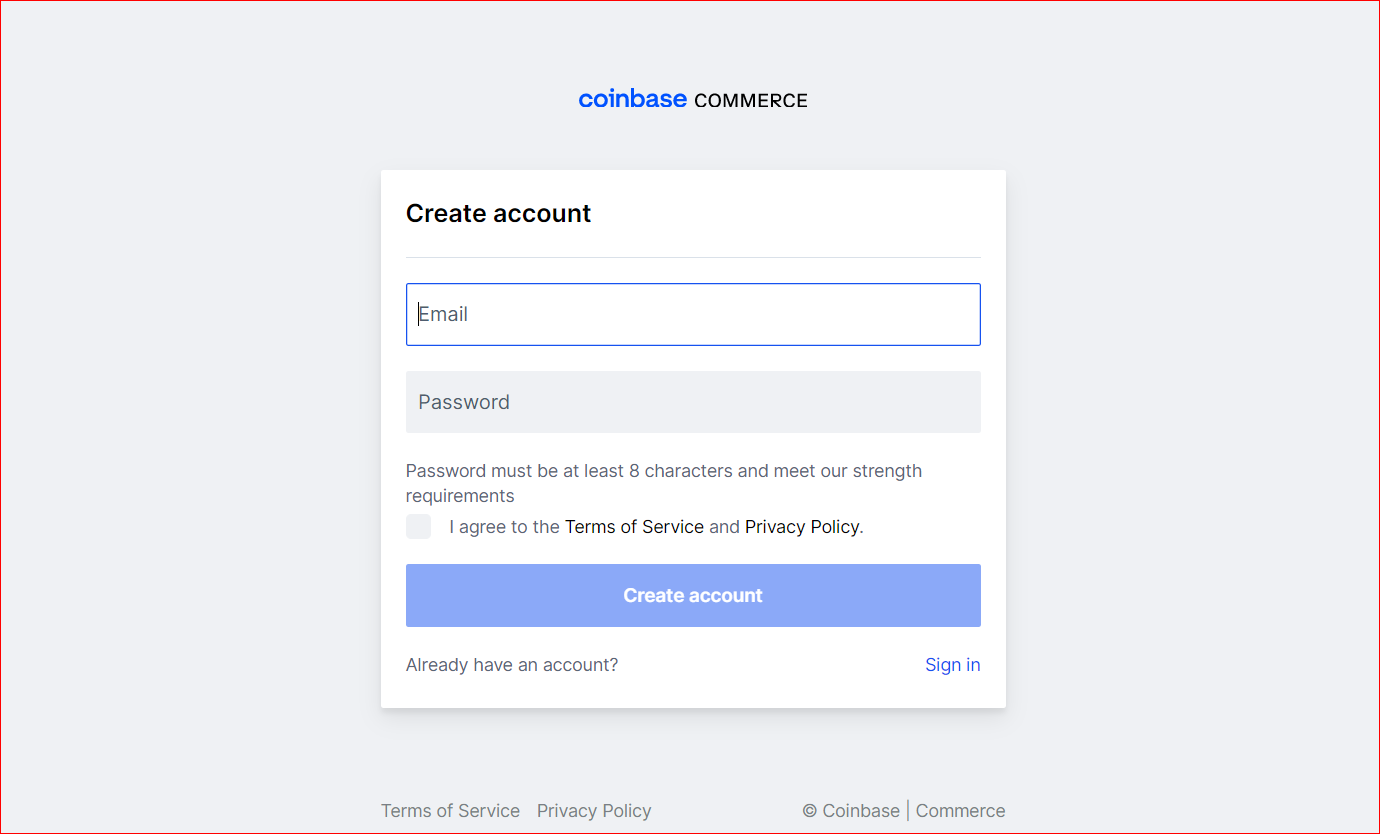Click the divider line under the heading
Image resolution: width=1380 pixels, height=834 pixels.
(693, 257)
